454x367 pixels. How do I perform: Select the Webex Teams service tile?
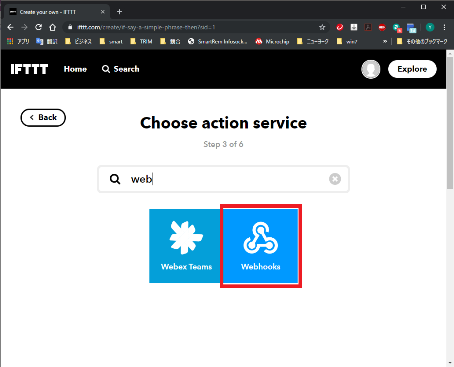pos(186,246)
